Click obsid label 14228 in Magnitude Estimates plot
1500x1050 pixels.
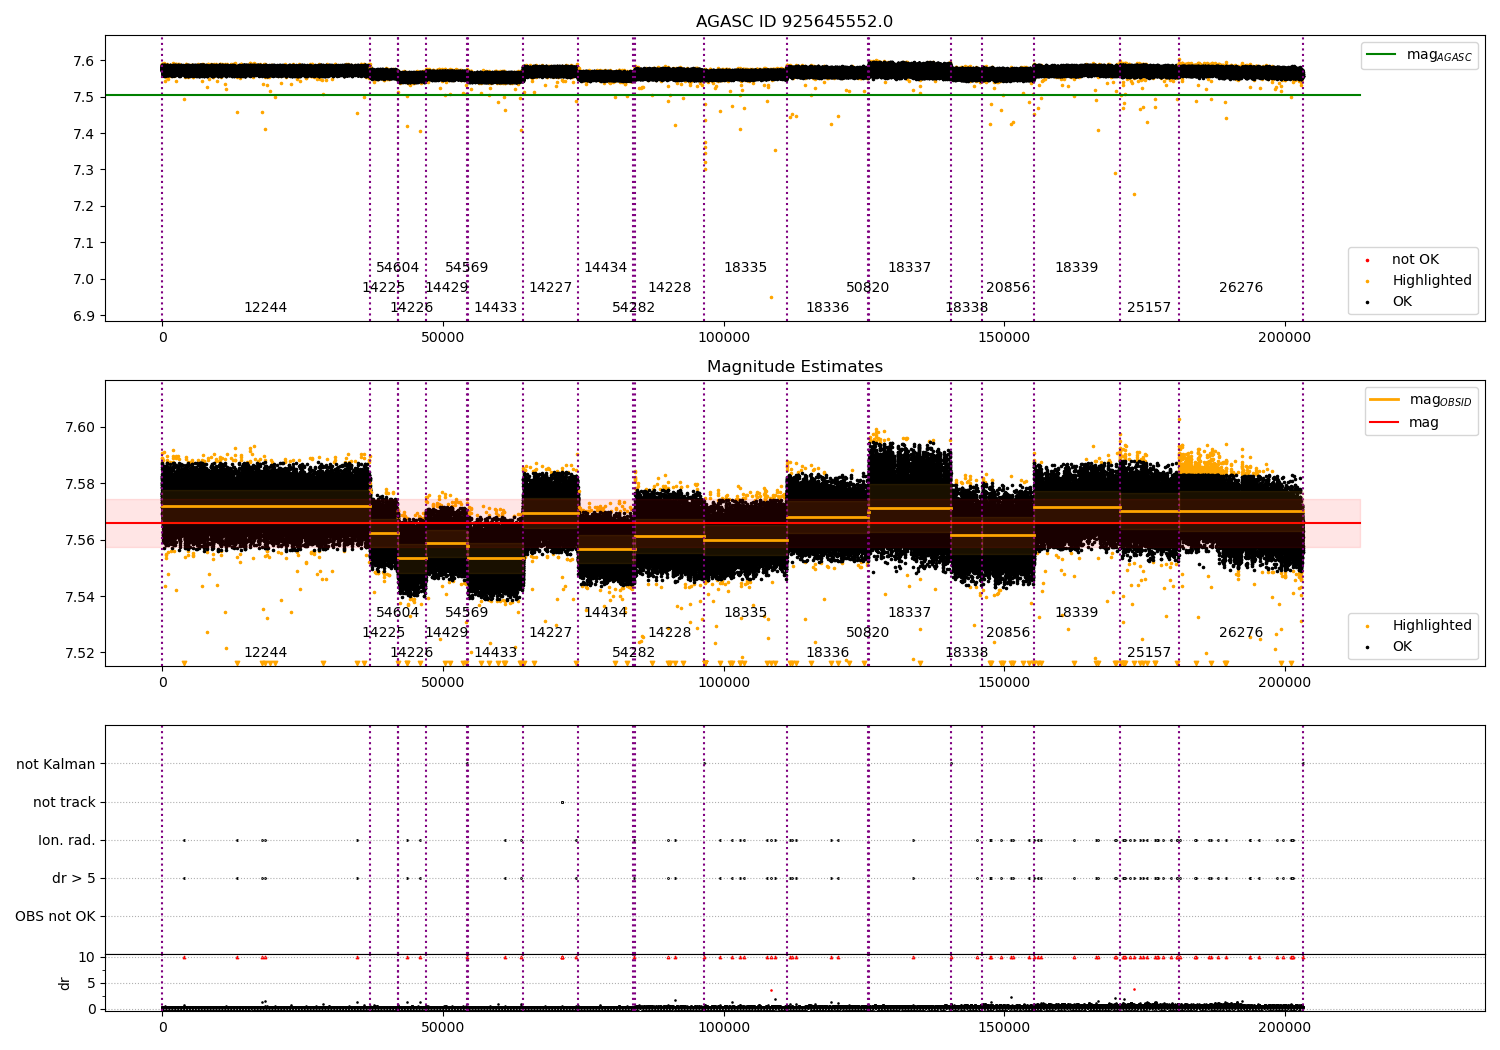670,633
